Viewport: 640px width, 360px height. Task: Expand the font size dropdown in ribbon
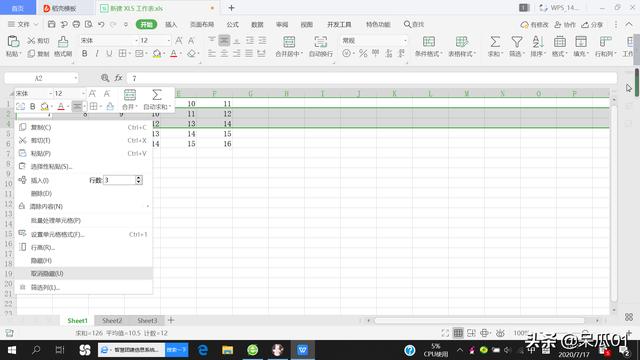point(168,40)
